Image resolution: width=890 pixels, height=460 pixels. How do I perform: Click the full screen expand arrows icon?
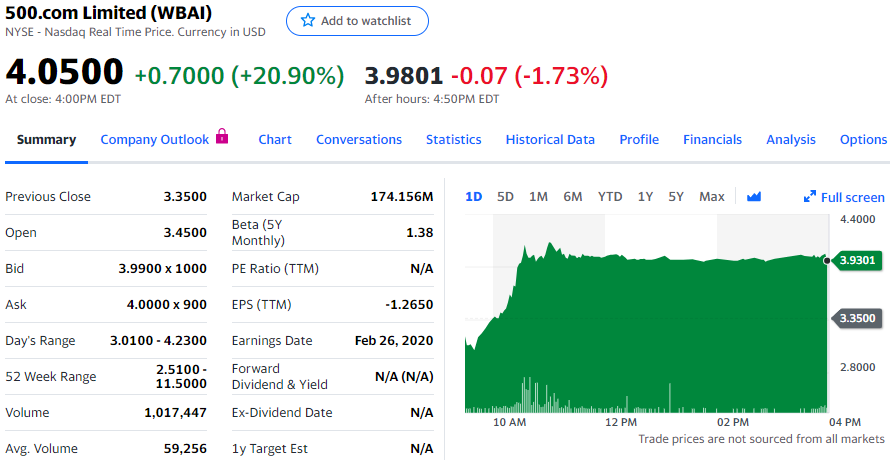[810, 196]
